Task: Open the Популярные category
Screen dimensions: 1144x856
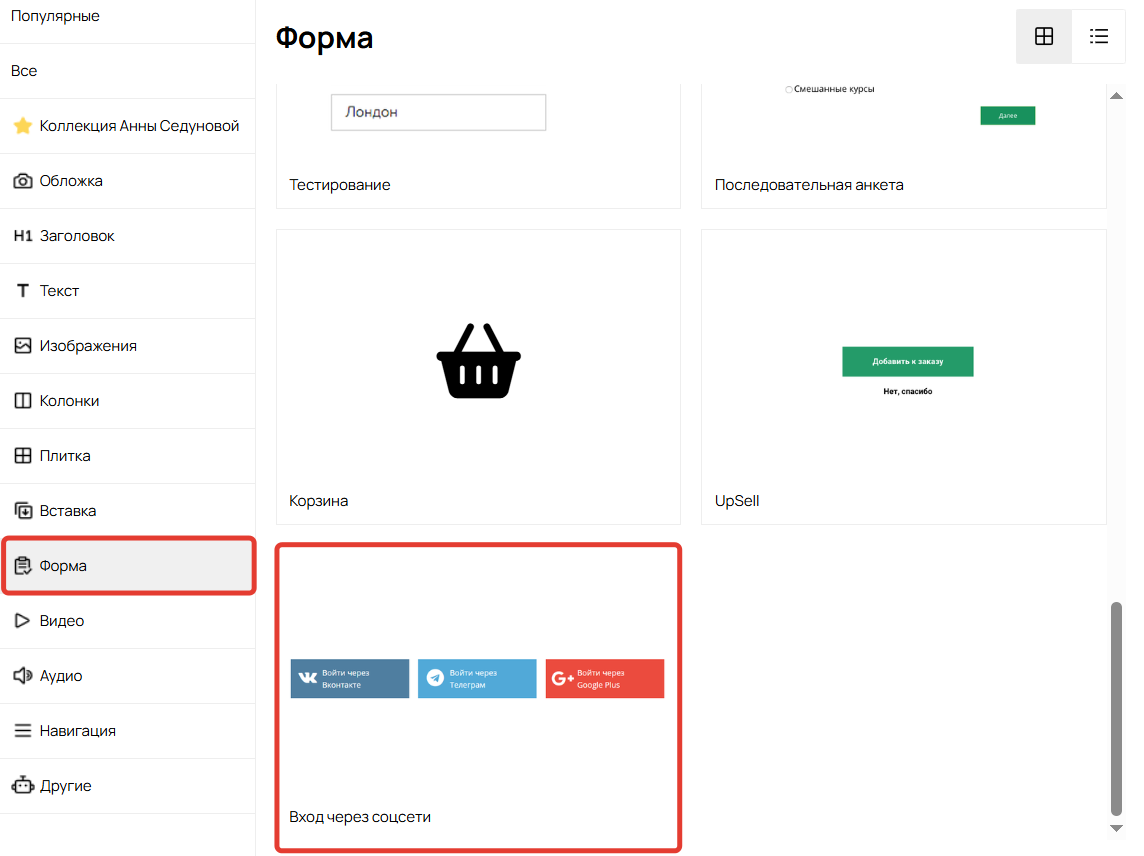Action: tap(56, 16)
